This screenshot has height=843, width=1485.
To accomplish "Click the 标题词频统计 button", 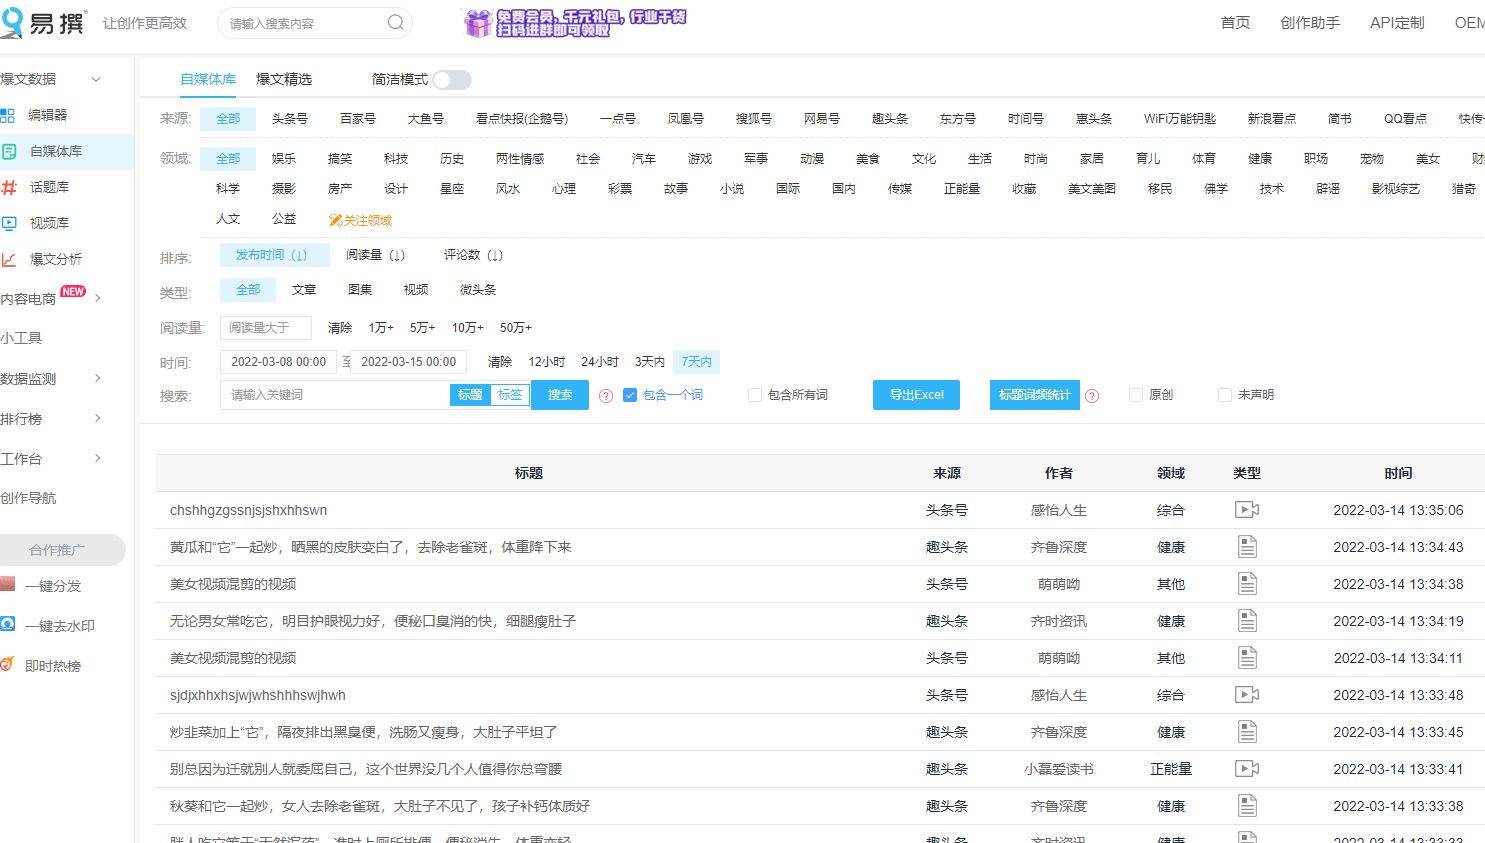I will click(1034, 395).
